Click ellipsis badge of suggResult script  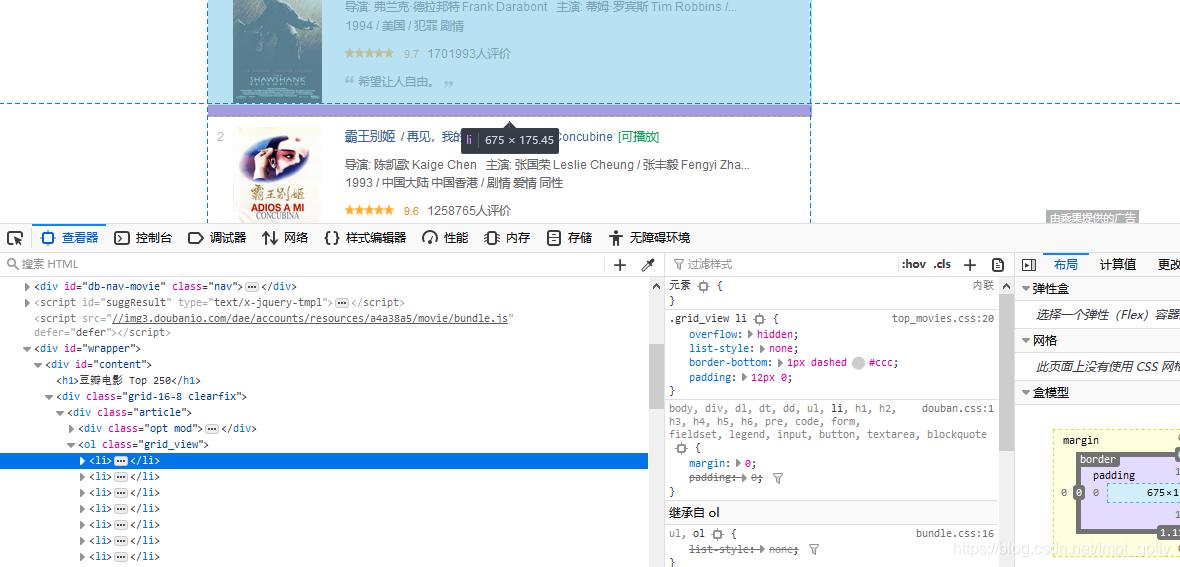point(342,303)
